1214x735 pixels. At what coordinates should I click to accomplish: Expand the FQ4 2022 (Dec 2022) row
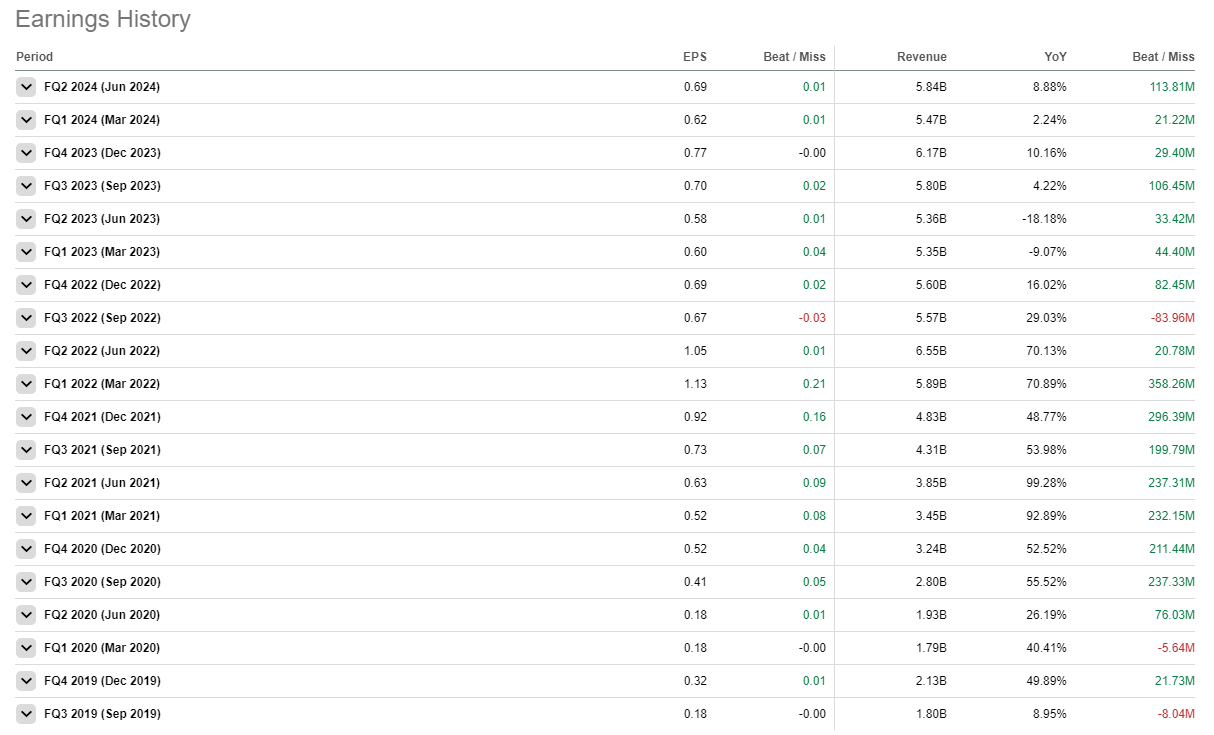tap(27, 285)
